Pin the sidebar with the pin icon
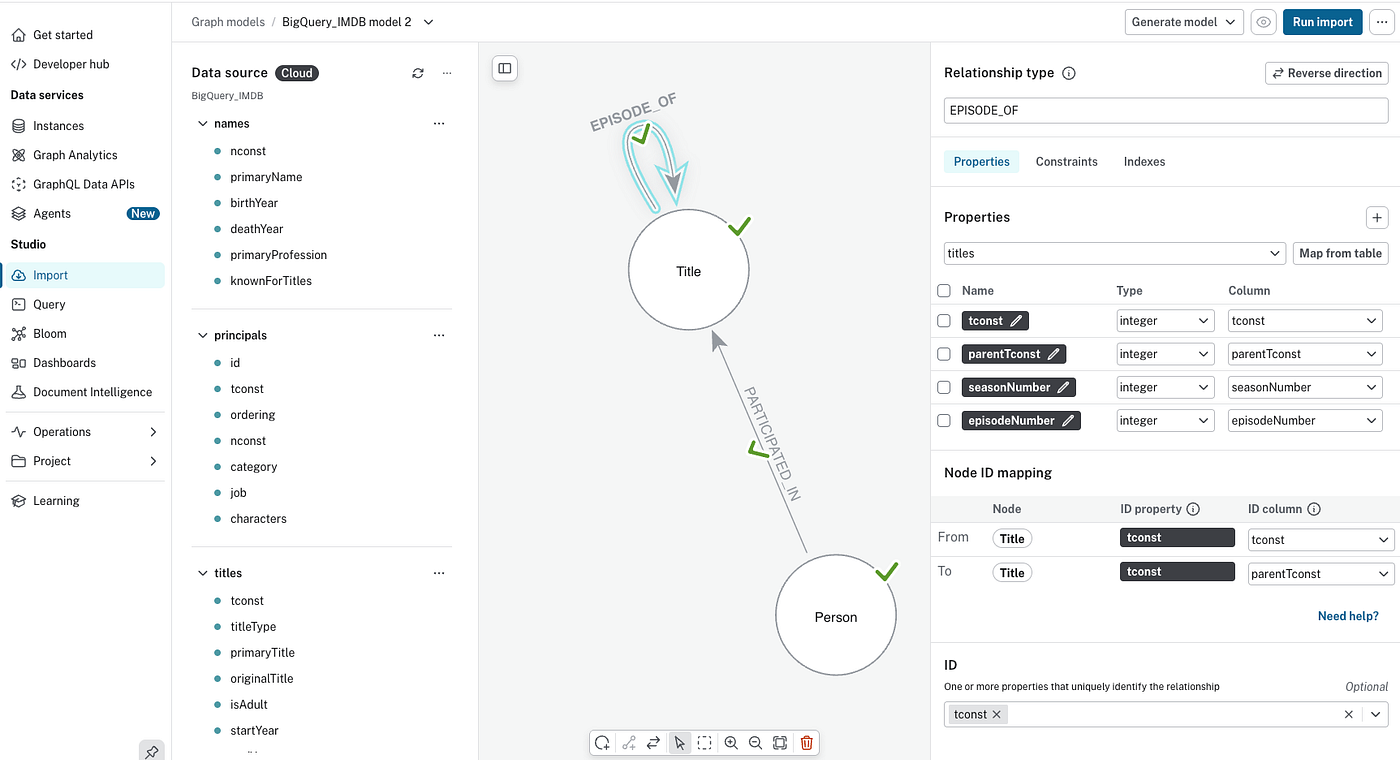The height and width of the screenshot is (760, 1400). (152, 751)
